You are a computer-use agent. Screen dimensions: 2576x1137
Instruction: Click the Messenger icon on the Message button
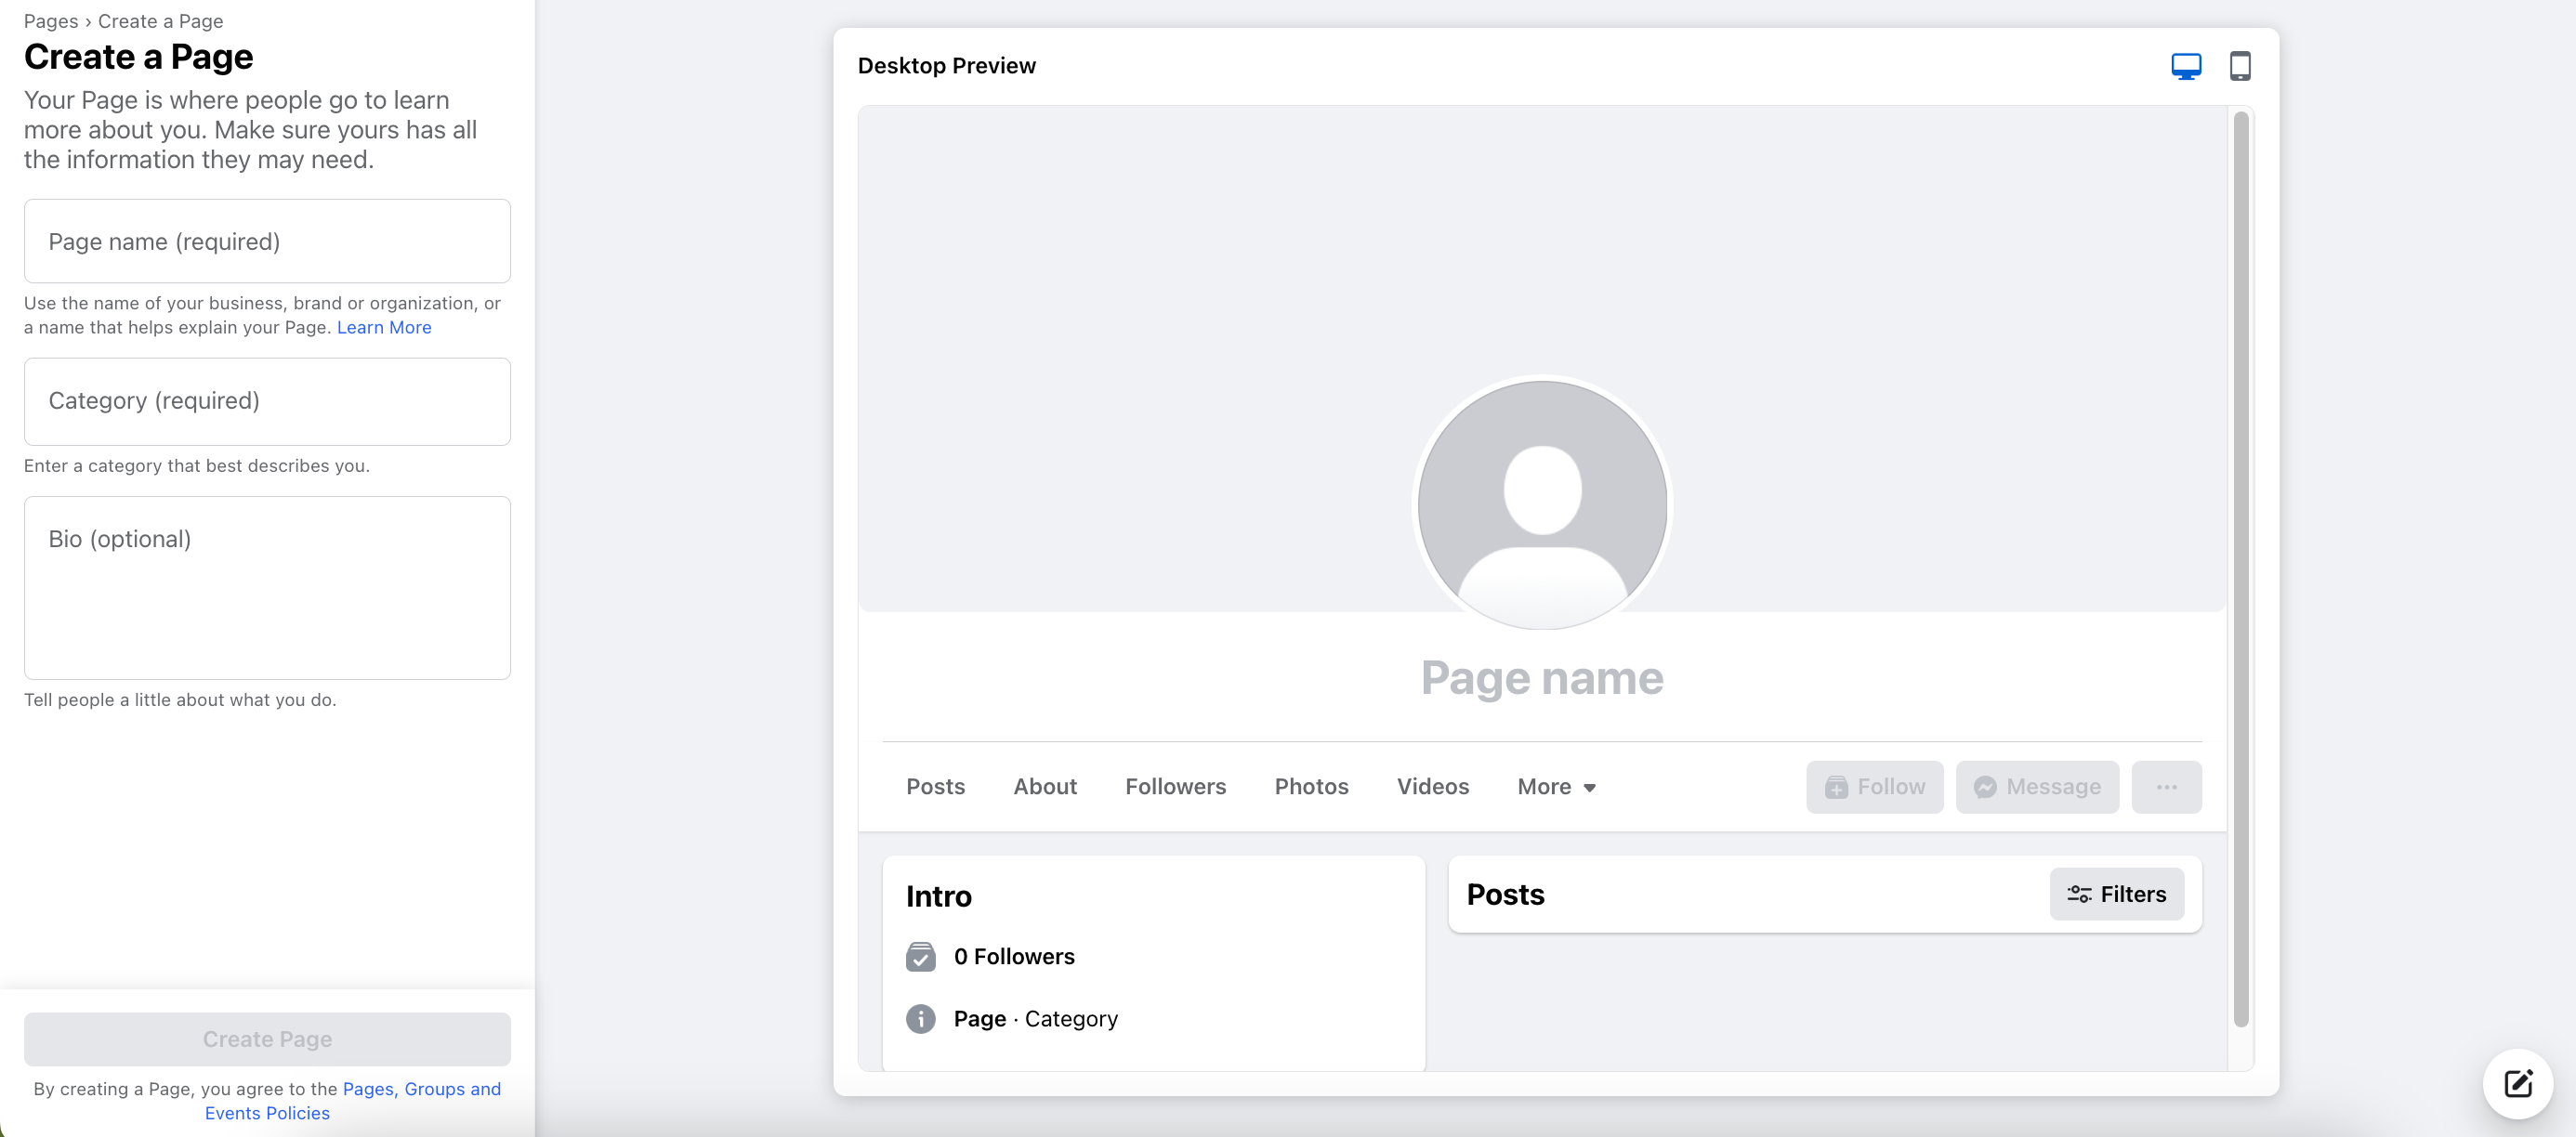coord(1986,787)
